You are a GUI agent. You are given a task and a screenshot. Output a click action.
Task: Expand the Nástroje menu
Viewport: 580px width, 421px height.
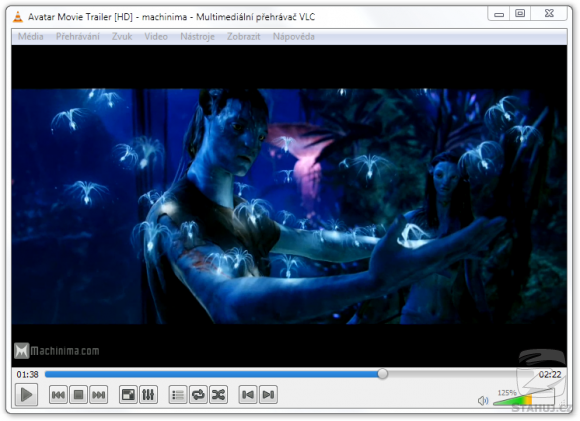coord(198,37)
